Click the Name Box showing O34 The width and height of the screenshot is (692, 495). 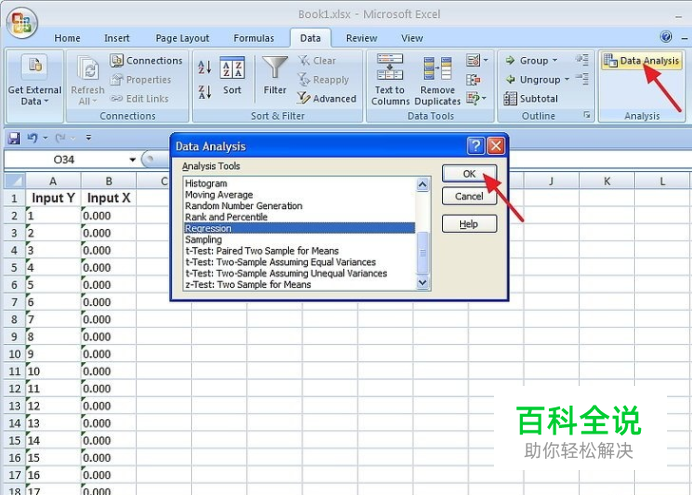(x=64, y=160)
